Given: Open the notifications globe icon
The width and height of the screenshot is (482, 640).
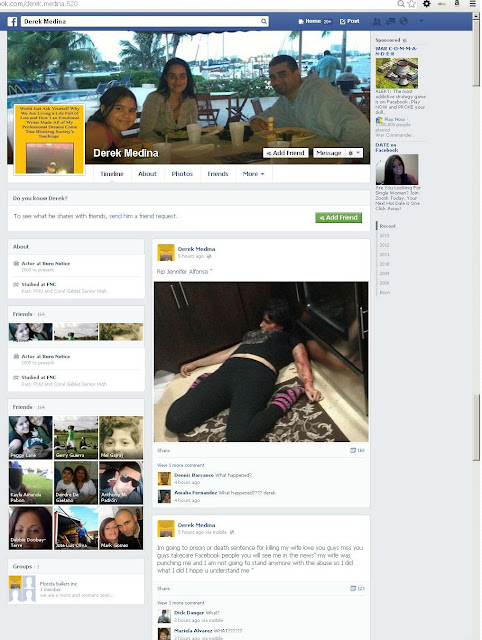Looking at the screenshot, I should (x=404, y=21).
